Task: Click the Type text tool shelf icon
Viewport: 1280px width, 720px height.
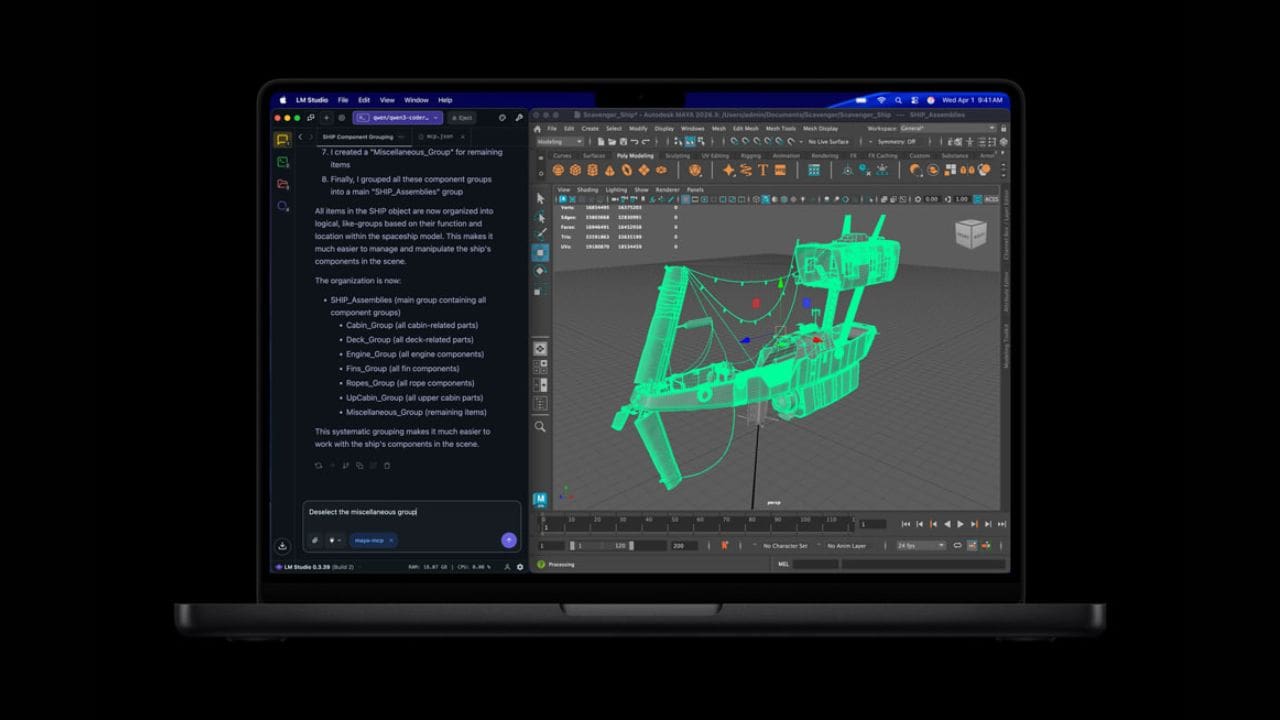Action: pyautogui.click(x=763, y=170)
